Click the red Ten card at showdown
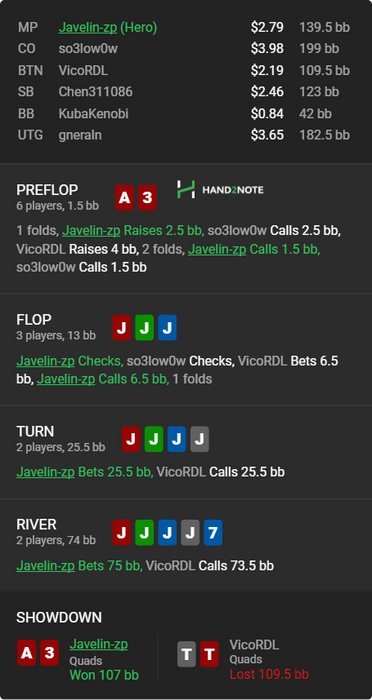This screenshot has height=700, width=372. (x=209, y=654)
